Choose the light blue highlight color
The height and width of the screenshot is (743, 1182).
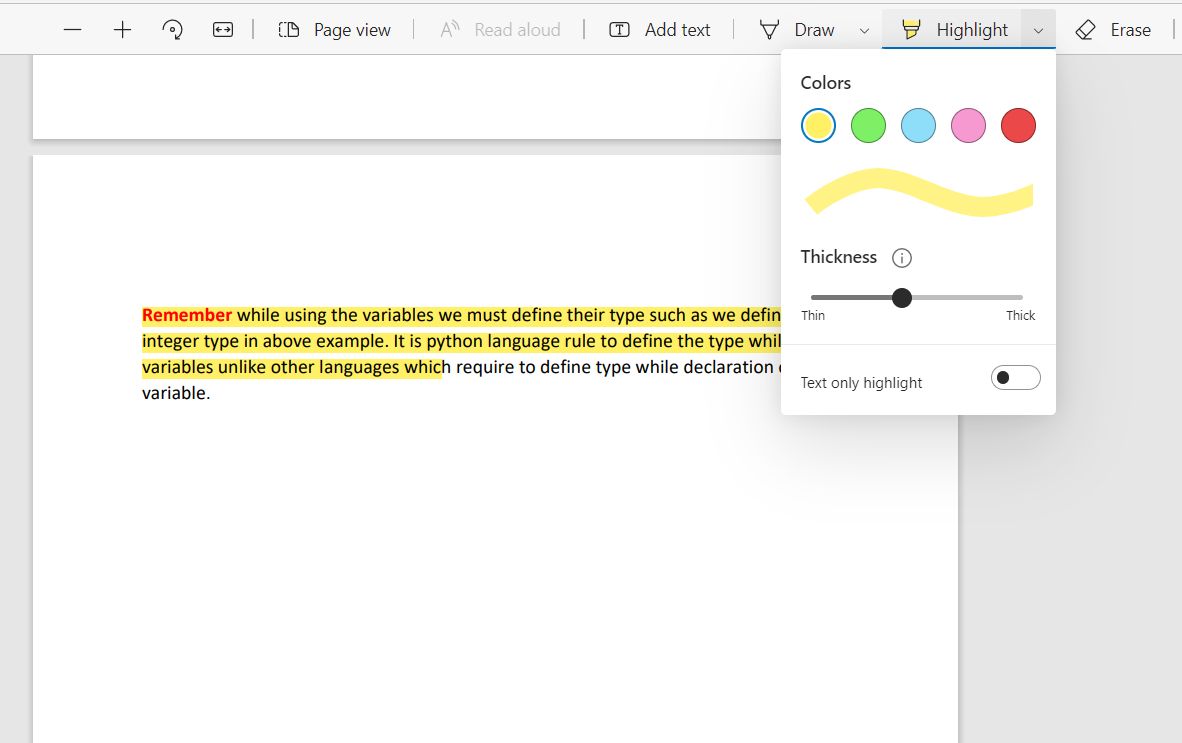pos(918,126)
